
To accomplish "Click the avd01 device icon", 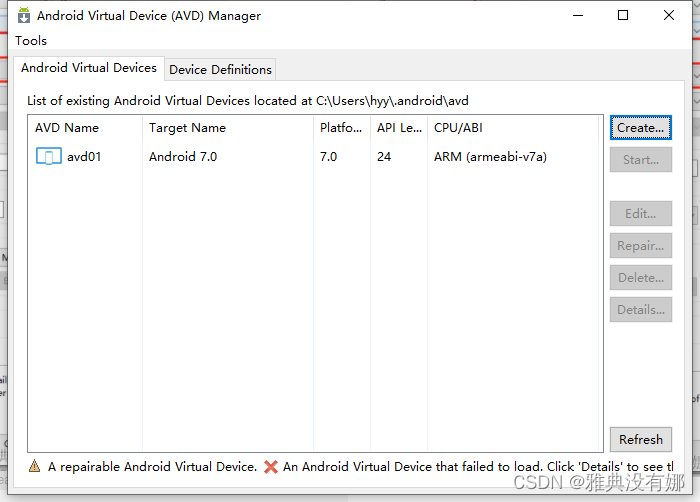I will pos(49,156).
